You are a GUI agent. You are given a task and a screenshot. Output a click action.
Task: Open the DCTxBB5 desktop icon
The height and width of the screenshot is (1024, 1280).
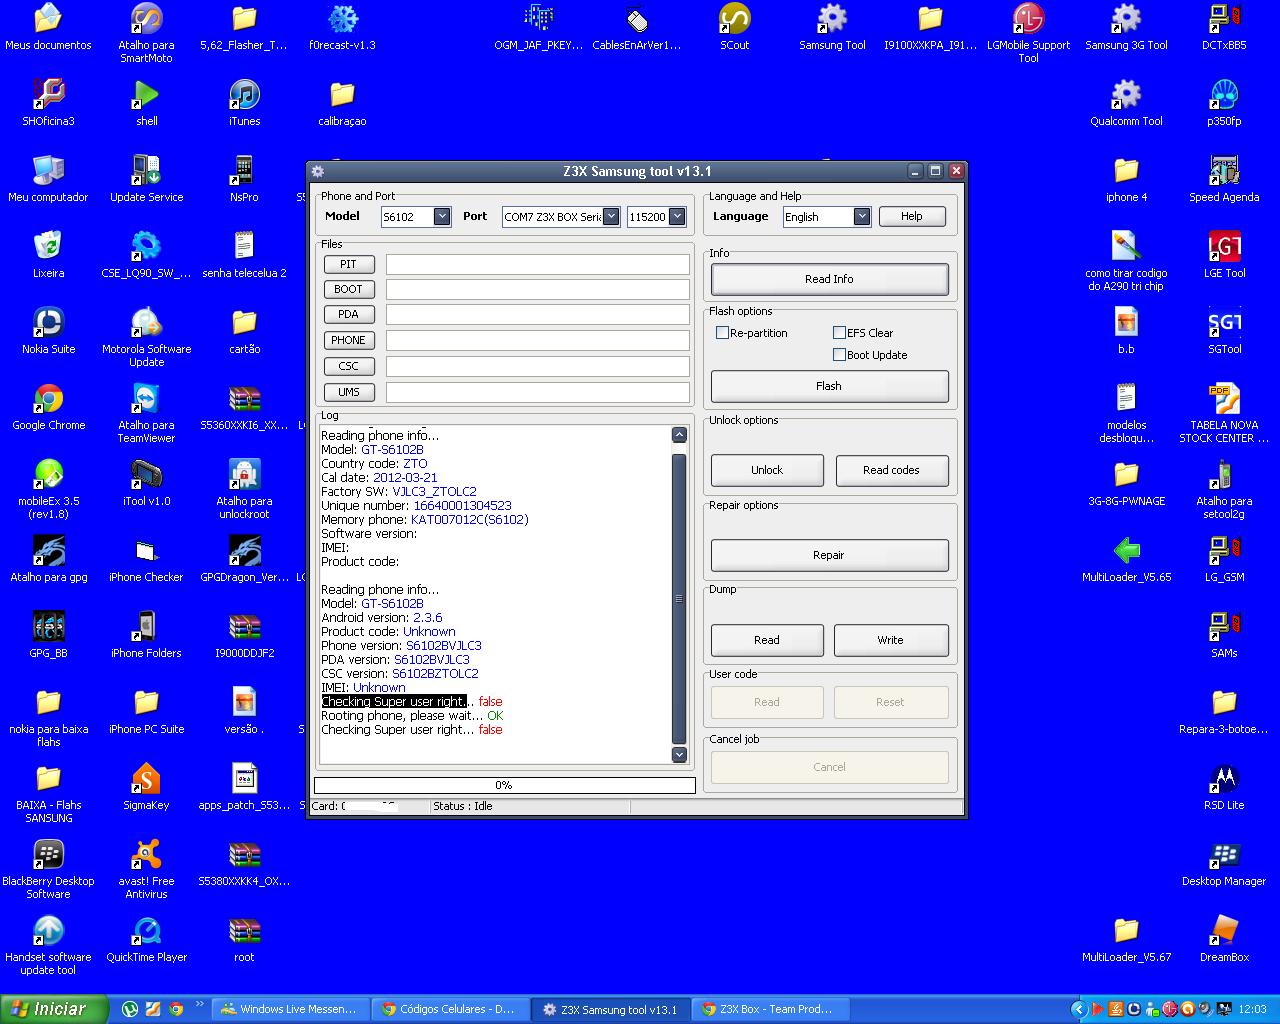(x=1224, y=27)
